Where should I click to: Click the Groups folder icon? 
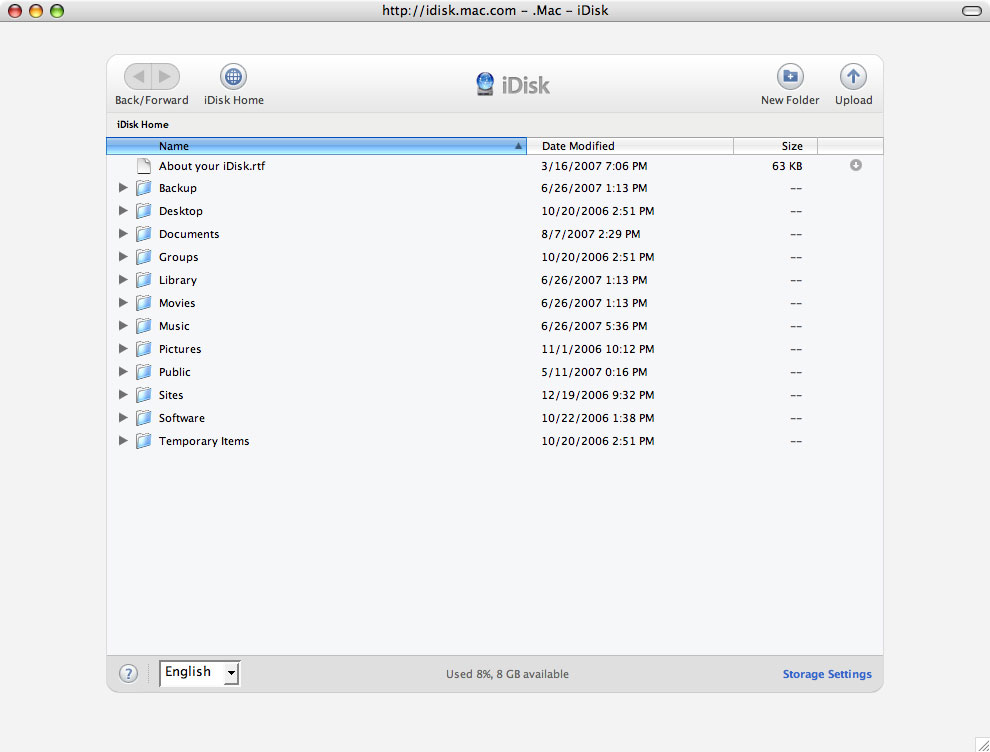click(144, 257)
